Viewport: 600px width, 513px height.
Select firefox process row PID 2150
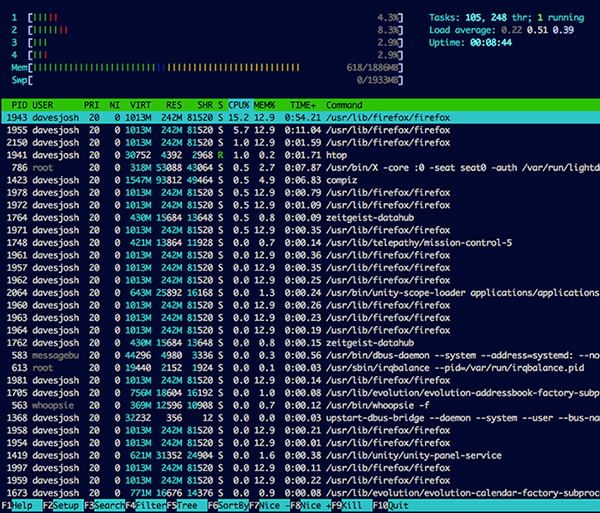301,142
